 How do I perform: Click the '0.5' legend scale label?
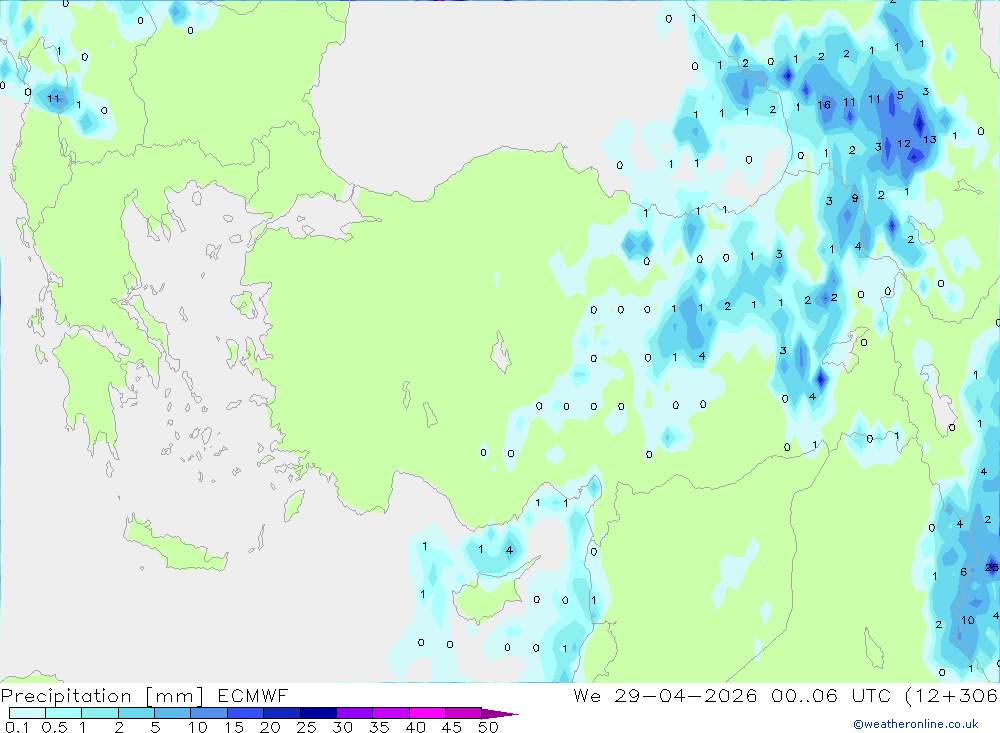54,727
